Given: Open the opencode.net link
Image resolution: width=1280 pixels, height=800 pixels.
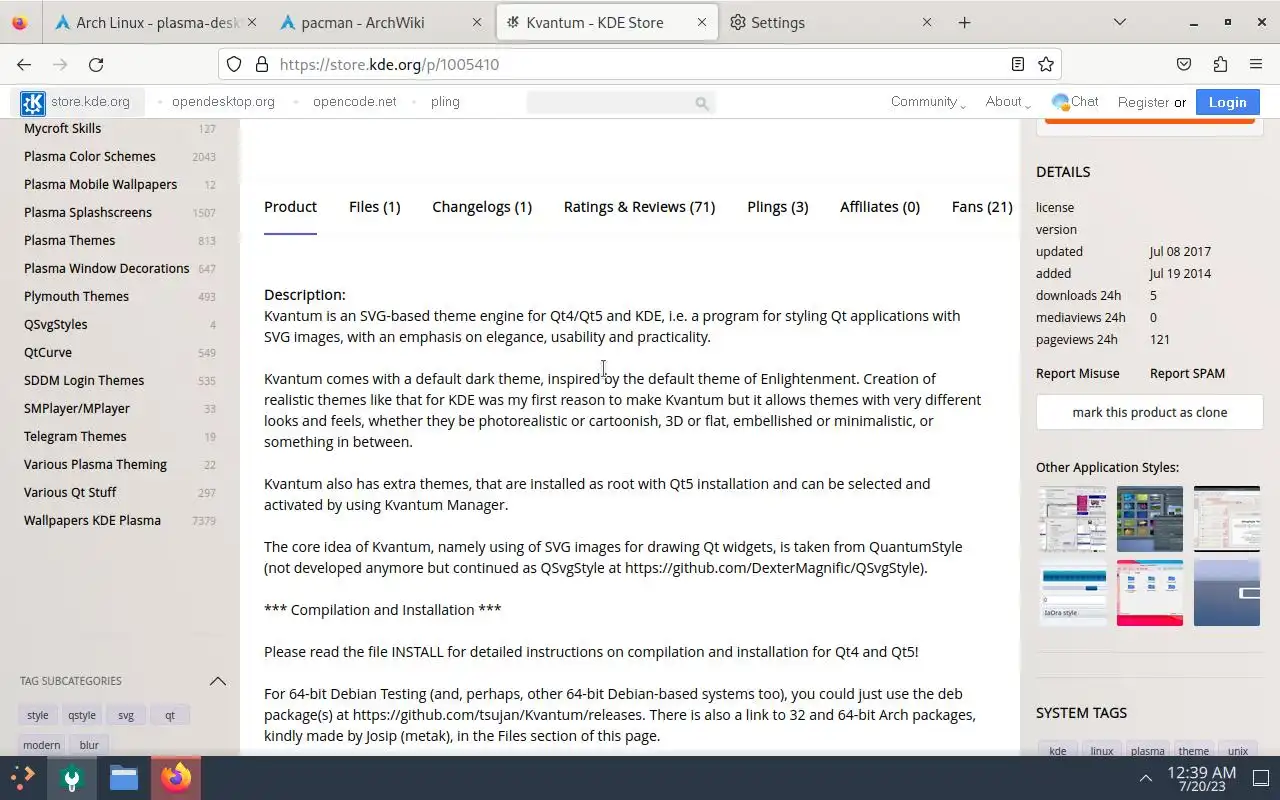Looking at the screenshot, I should coord(354,102).
